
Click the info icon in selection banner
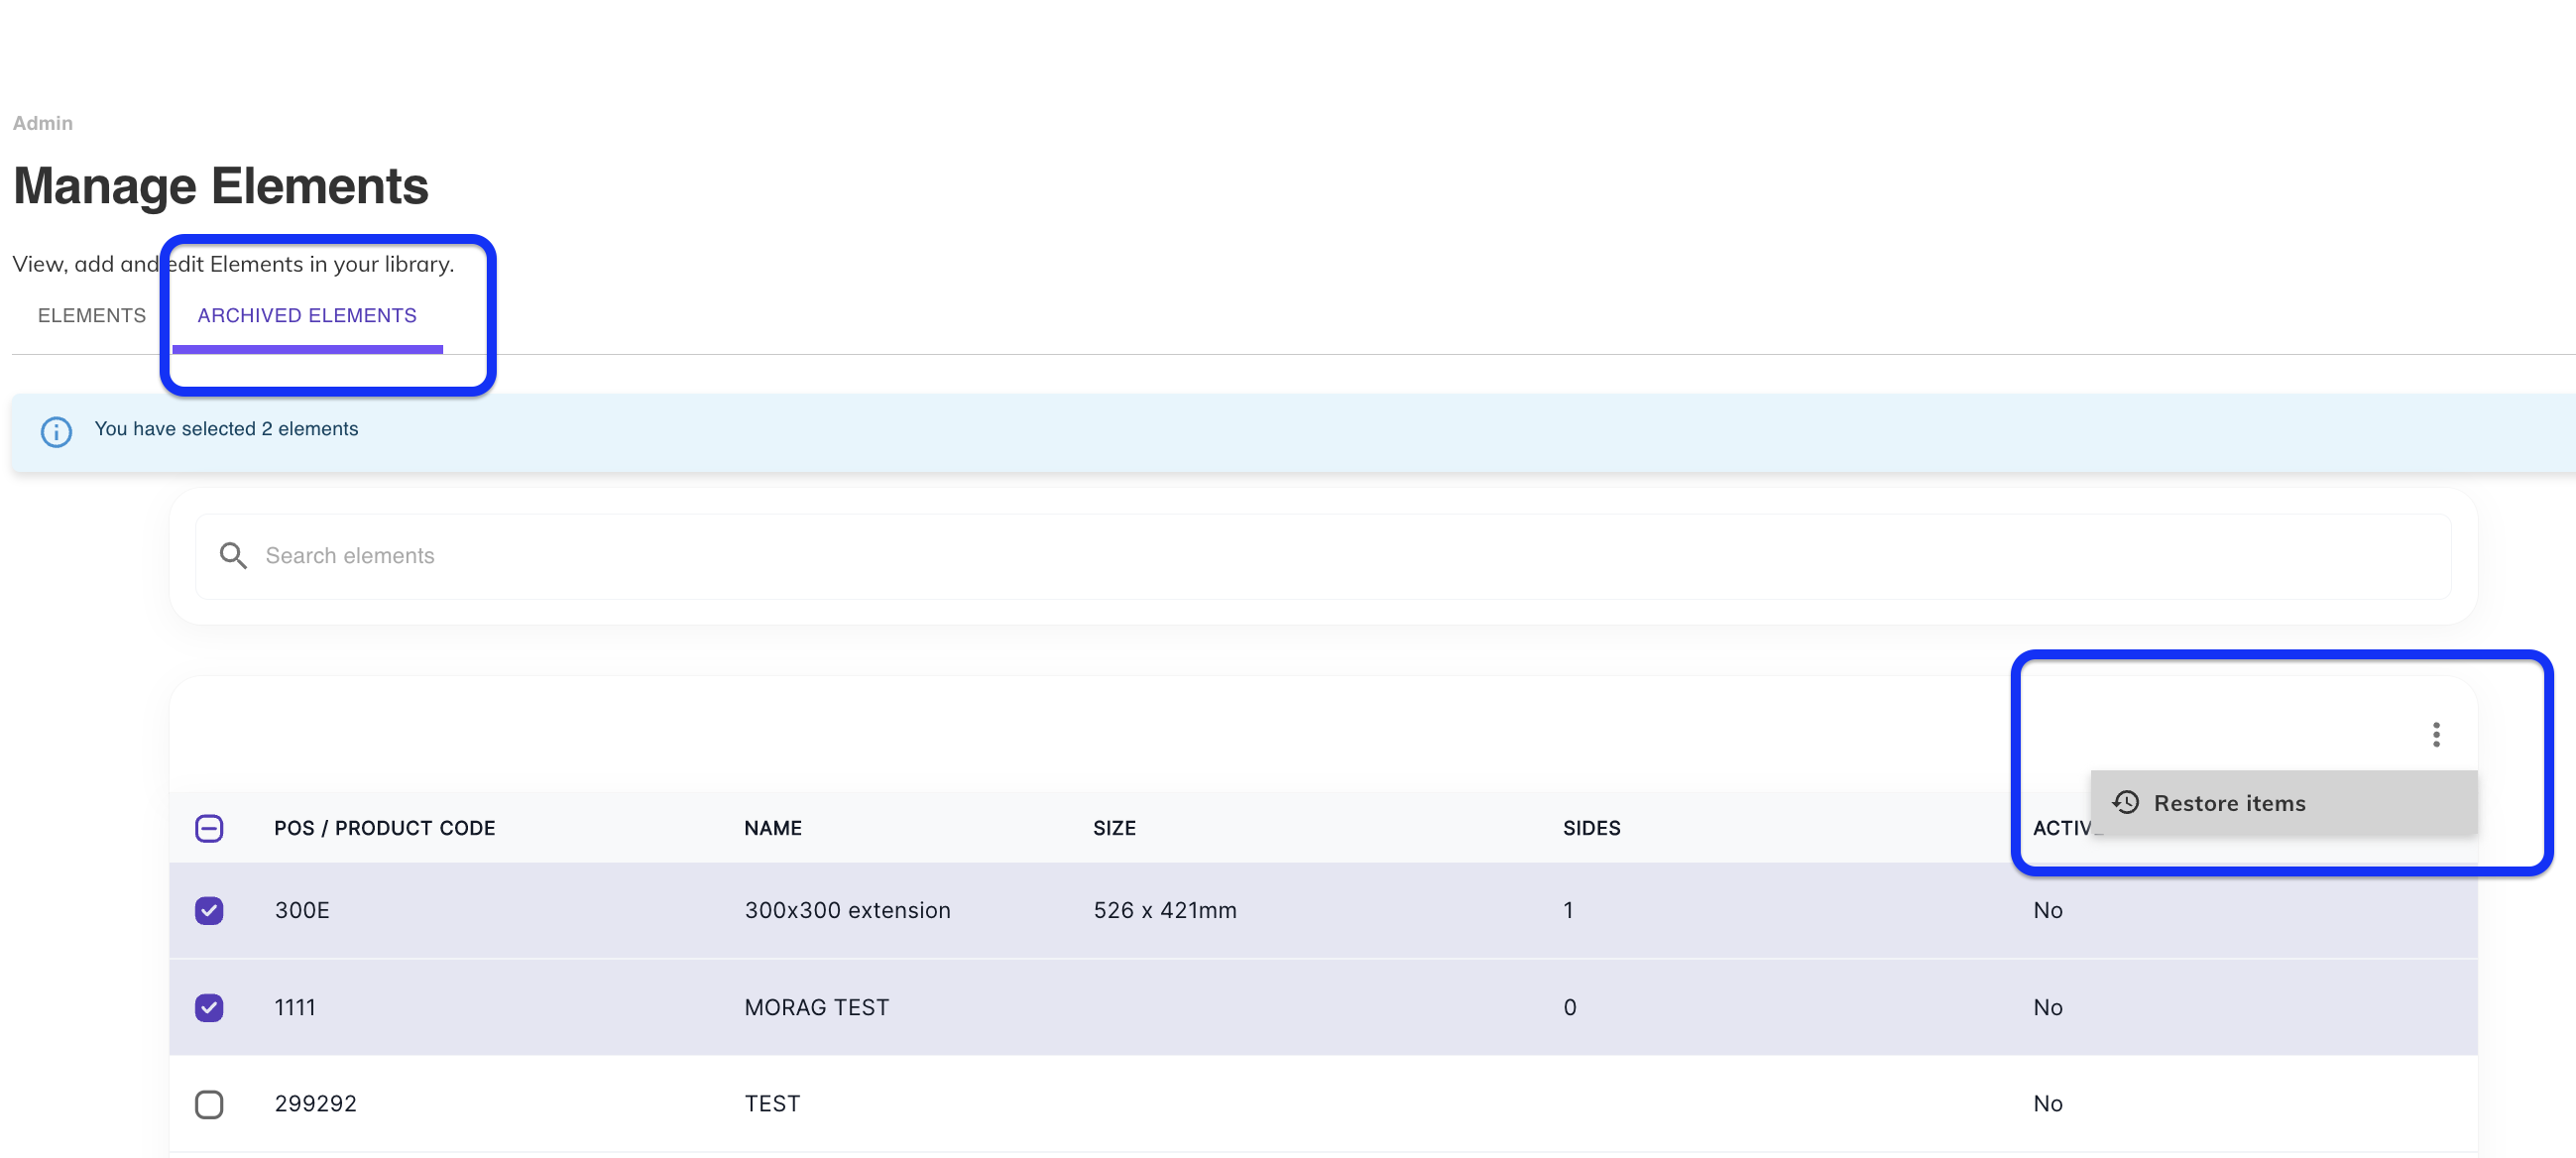pyautogui.click(x=56, y=431)
